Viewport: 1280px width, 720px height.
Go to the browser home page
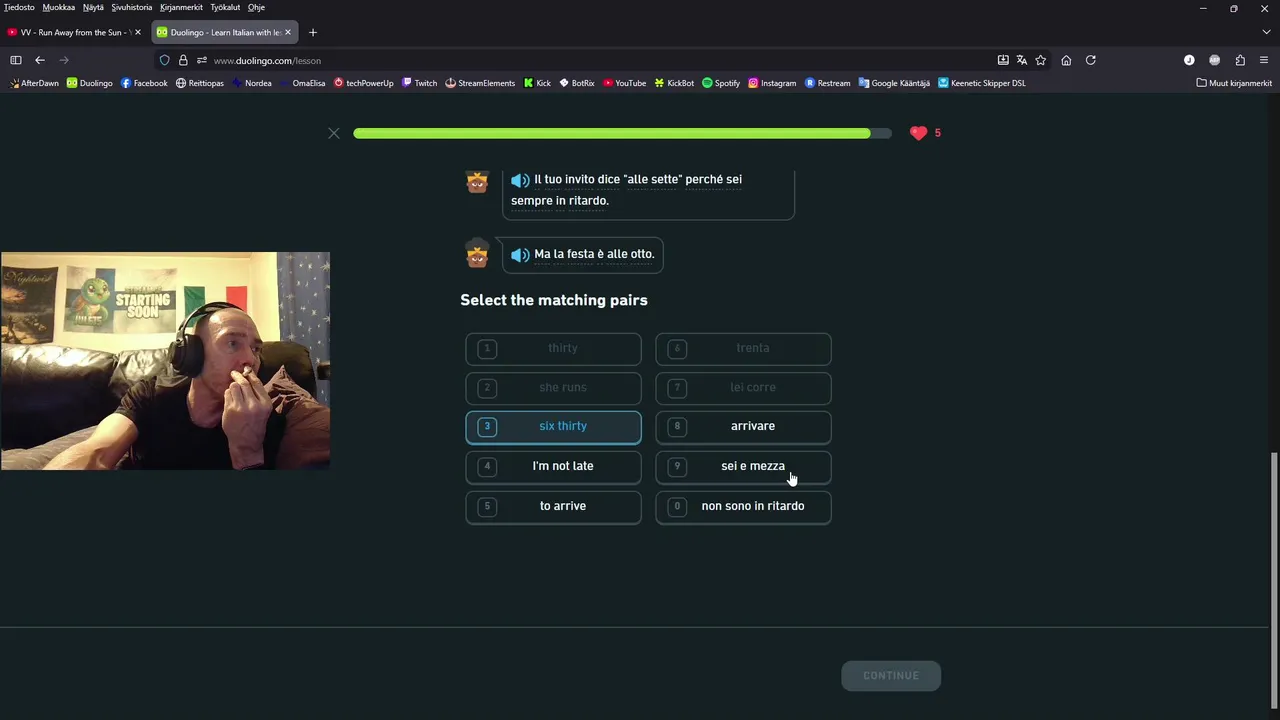pos(1066,60)
